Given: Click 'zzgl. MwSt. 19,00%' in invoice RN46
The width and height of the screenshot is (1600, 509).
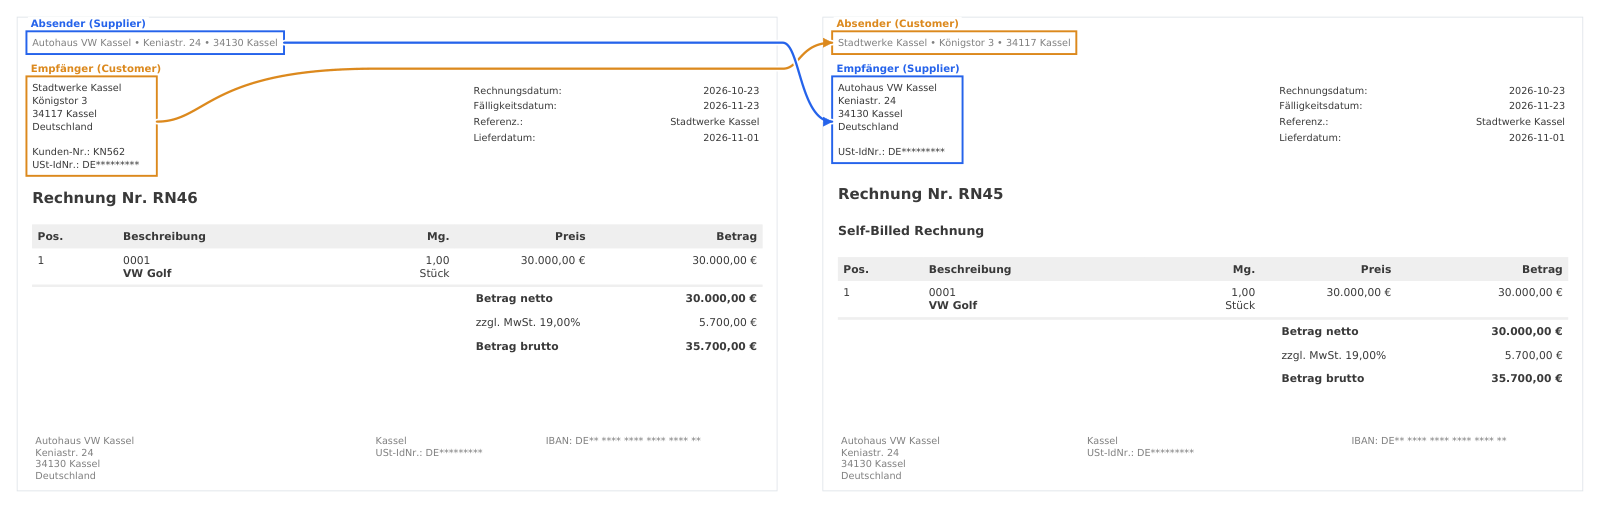Looking at the screenshot, I should pyautogui.click(x=528, y=323).
